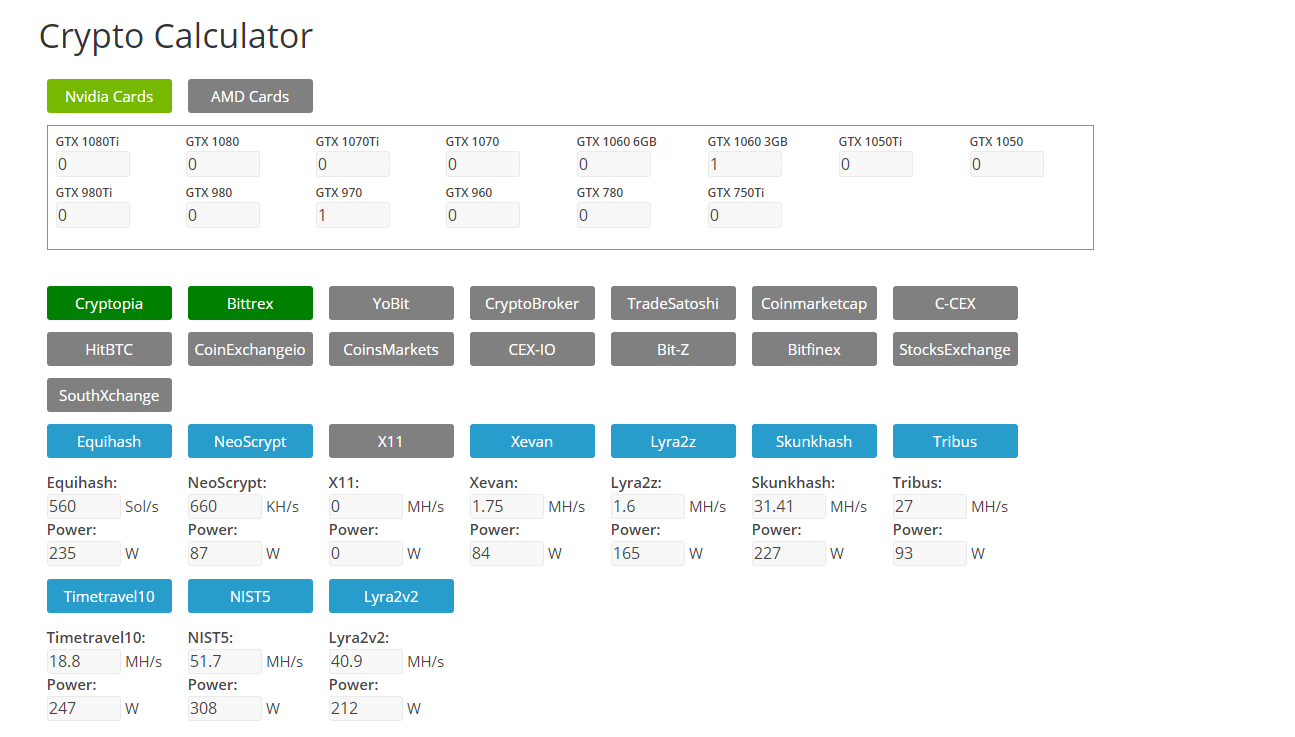The width and height of the screenshot is (1295, 737).
Task: Toggle the Bit-Z exchange
Action: coord(673,349)
